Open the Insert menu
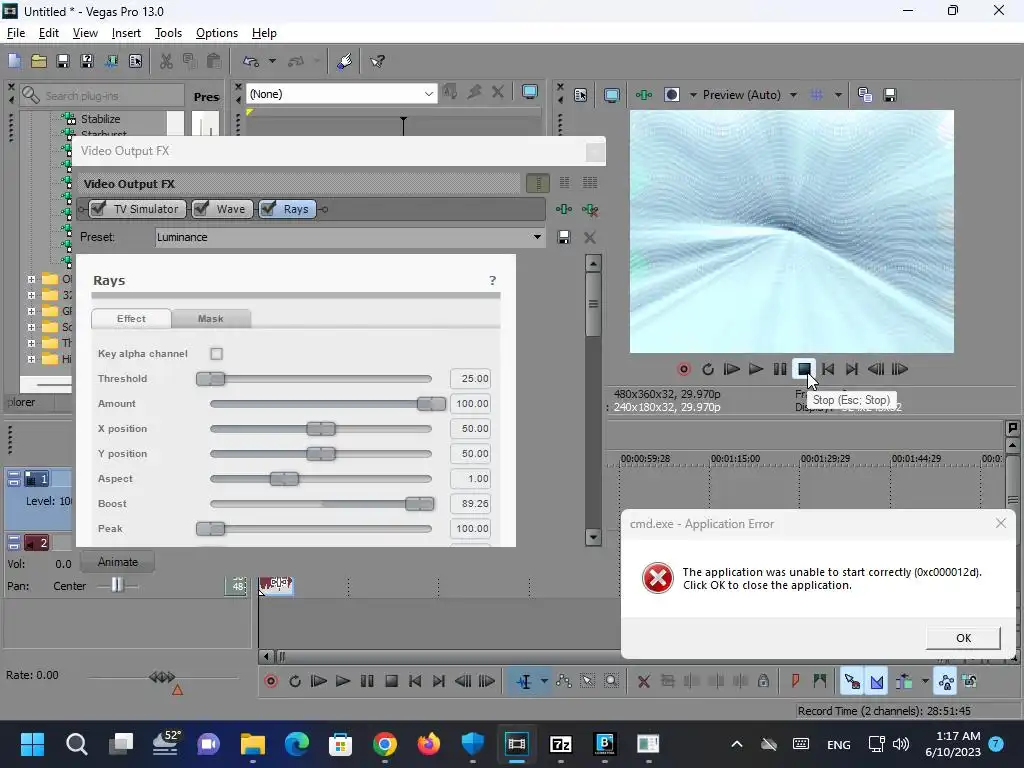The height and width of the screenshot is (768, 1024). (126, 33)
